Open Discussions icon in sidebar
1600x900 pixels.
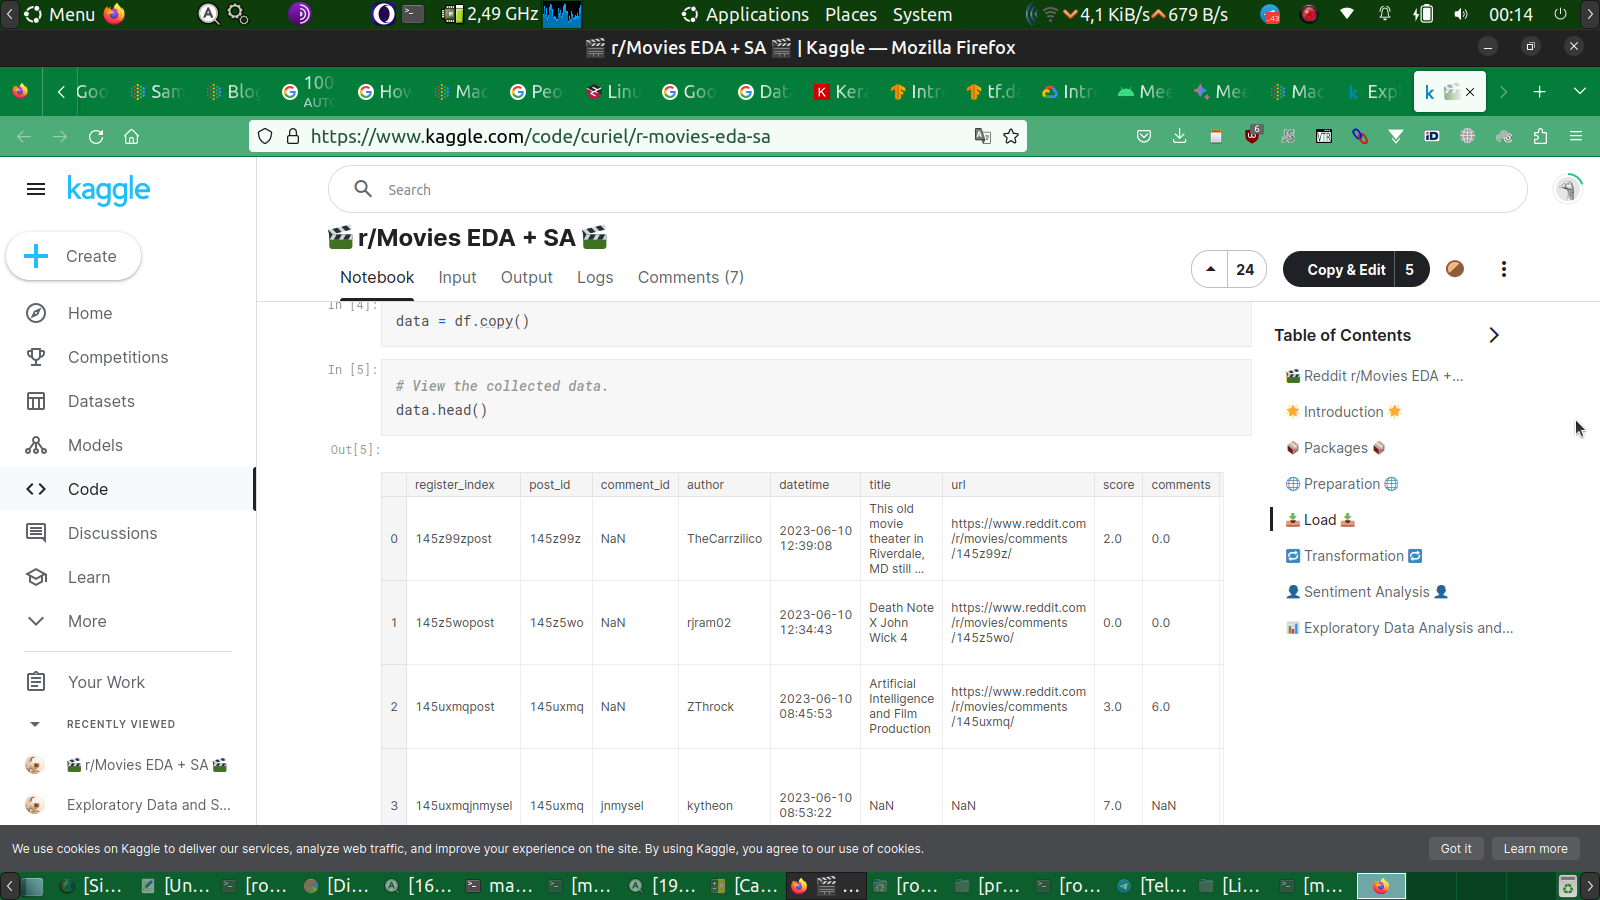click(36, 533)
